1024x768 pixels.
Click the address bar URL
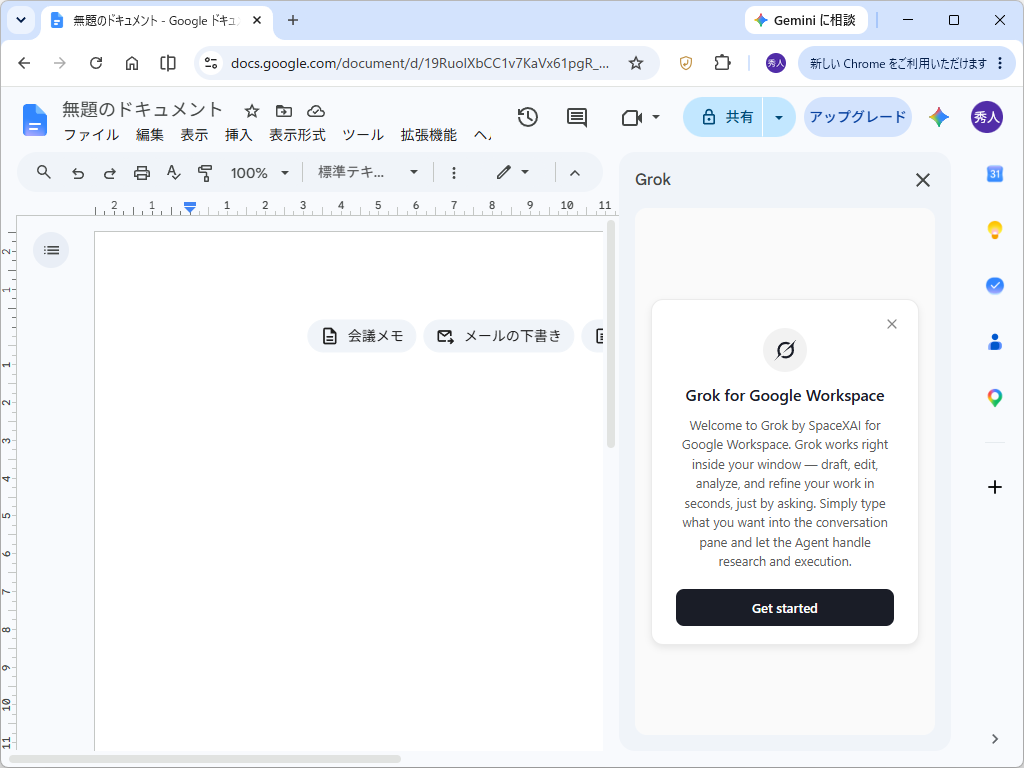[420, 63]
